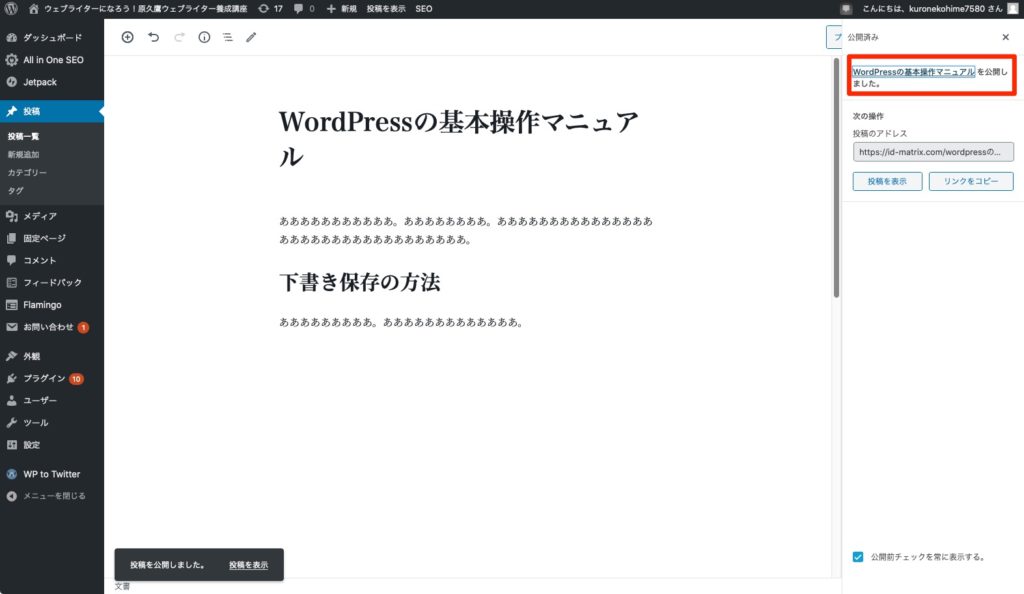This screenshot has height=594, width=1024.
Task: Click the editor vertical scrollbar
Action: (x=836, y=178)
